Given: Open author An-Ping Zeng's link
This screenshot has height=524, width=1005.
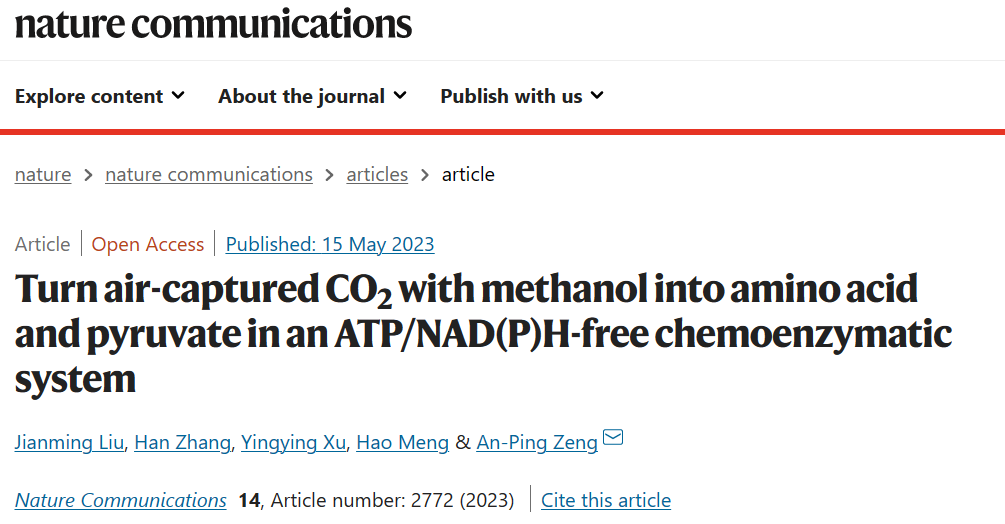Looking at the screenshot, I should tap(537, 443).
